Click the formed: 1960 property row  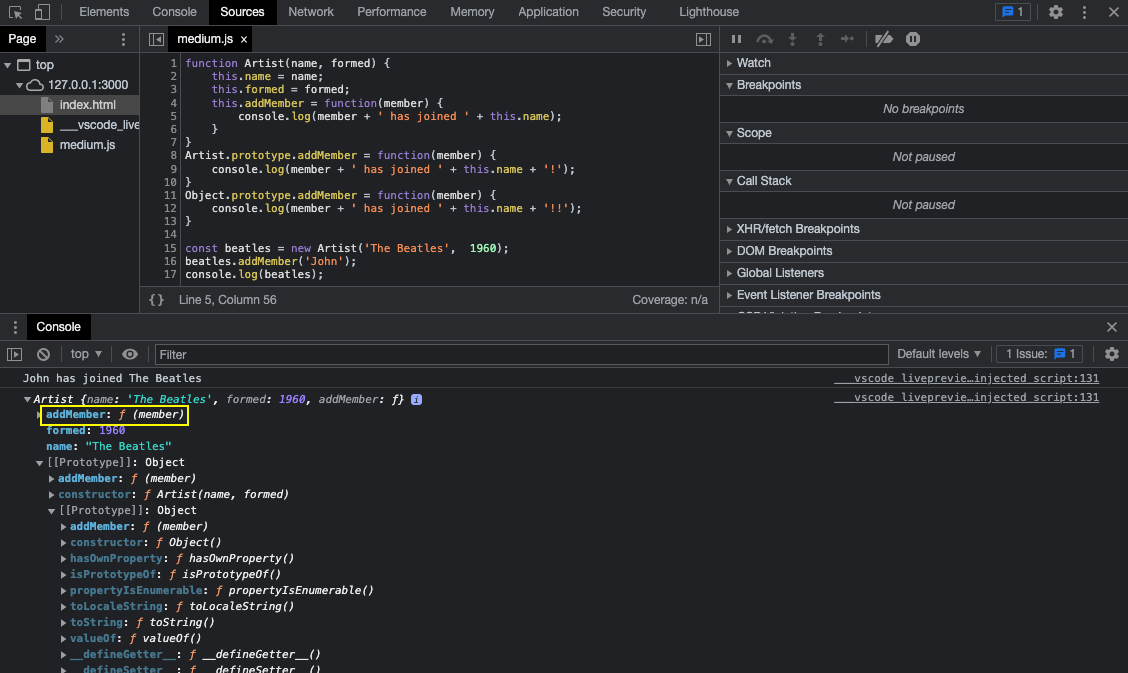pyautogui.click(x=86, y=431)
